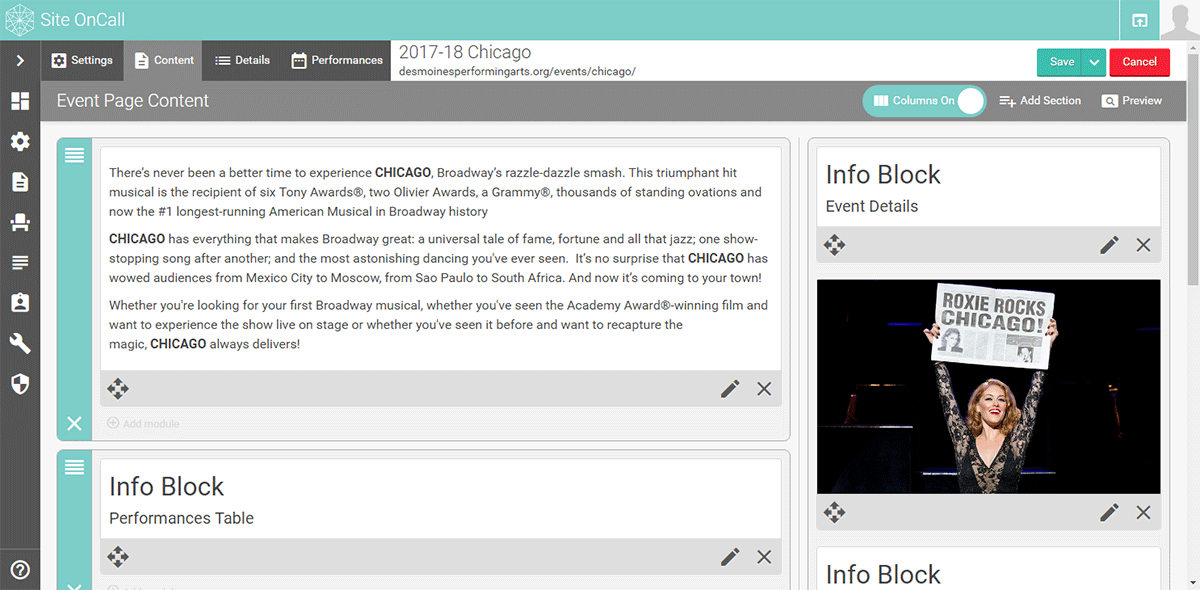Edit the CHICAGO text module with the pencil

click(x=730, y=389)
